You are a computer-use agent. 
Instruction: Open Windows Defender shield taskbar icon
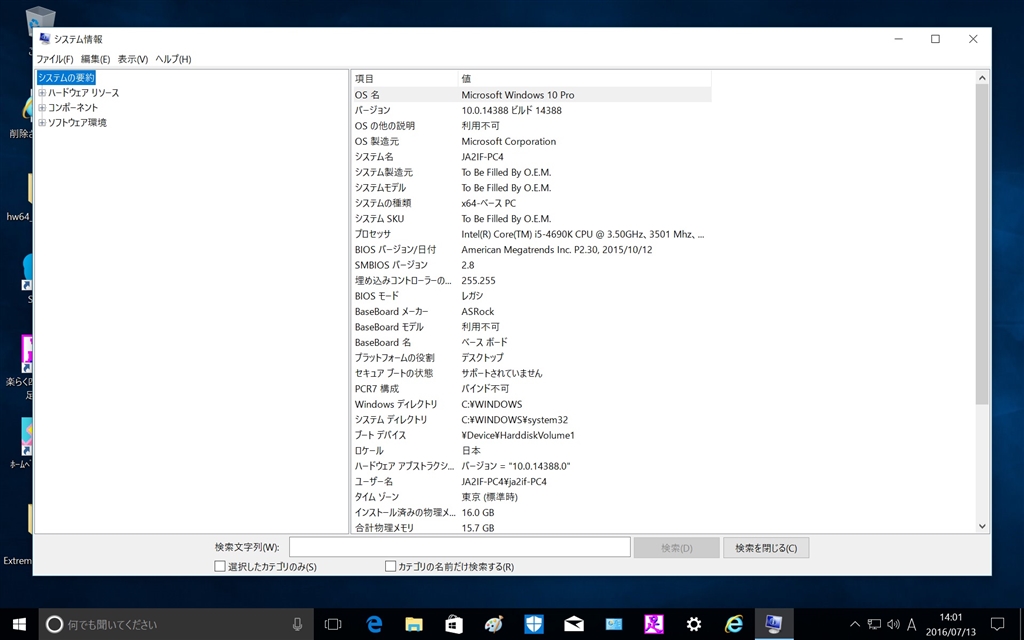click(x=534, y=624)
